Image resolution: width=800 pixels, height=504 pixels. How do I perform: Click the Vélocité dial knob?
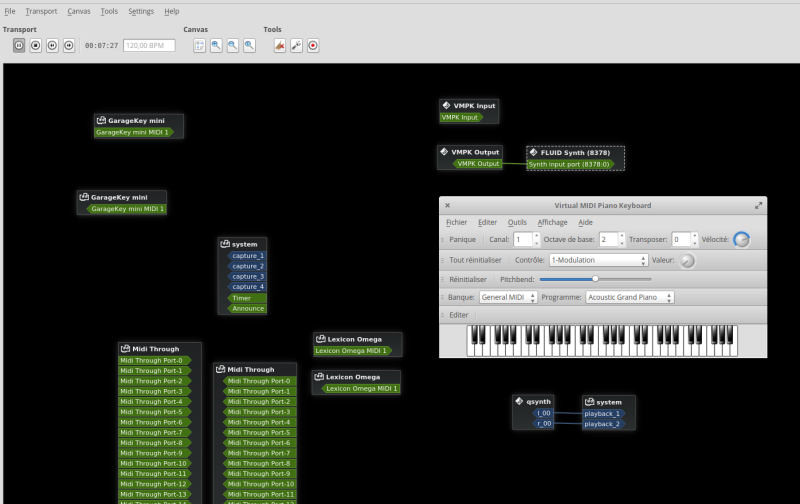pos(741,239)
